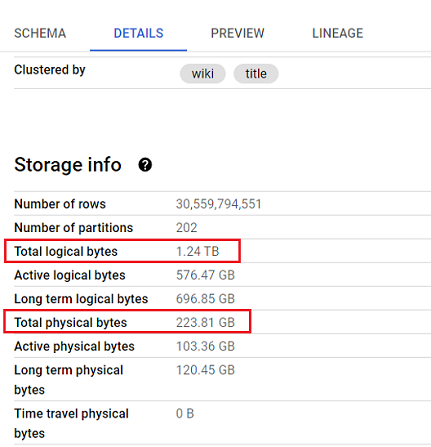Open the LINEAGE tab

point(337,33)
